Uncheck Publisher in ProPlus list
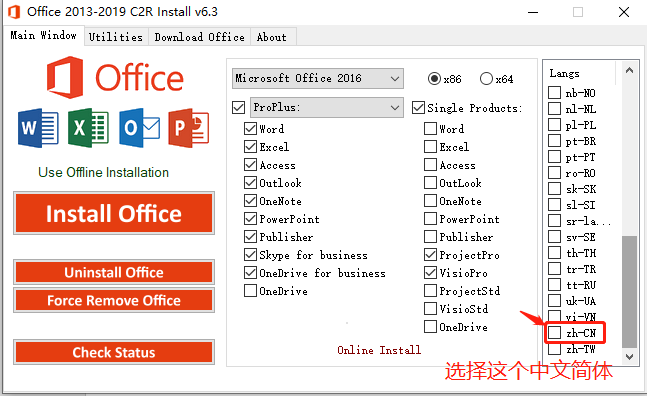647x396 pixels. pyautogui.click(x=250, y=237)
